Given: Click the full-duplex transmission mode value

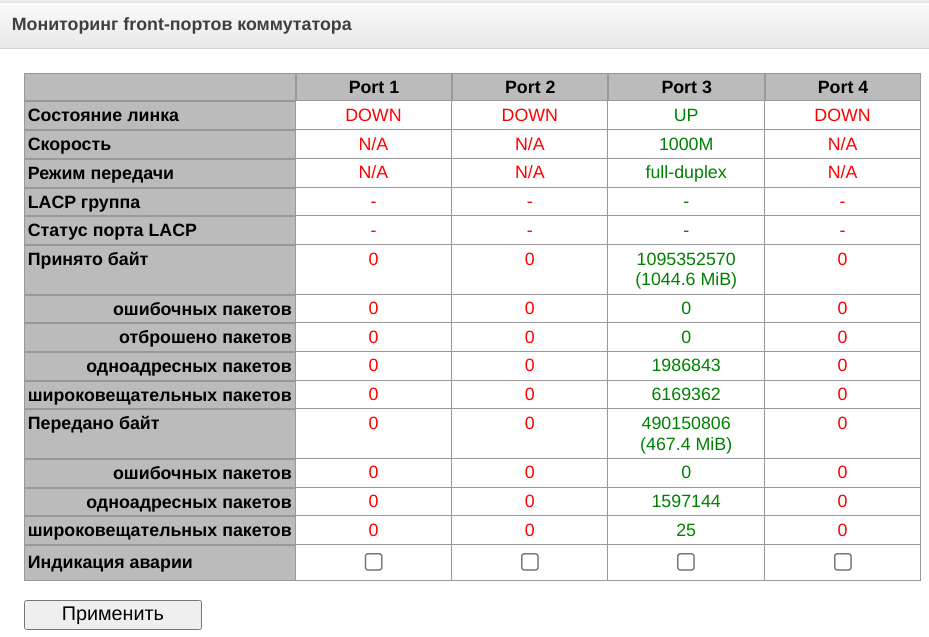Looking at the screenshot, I should pos(686,173).
